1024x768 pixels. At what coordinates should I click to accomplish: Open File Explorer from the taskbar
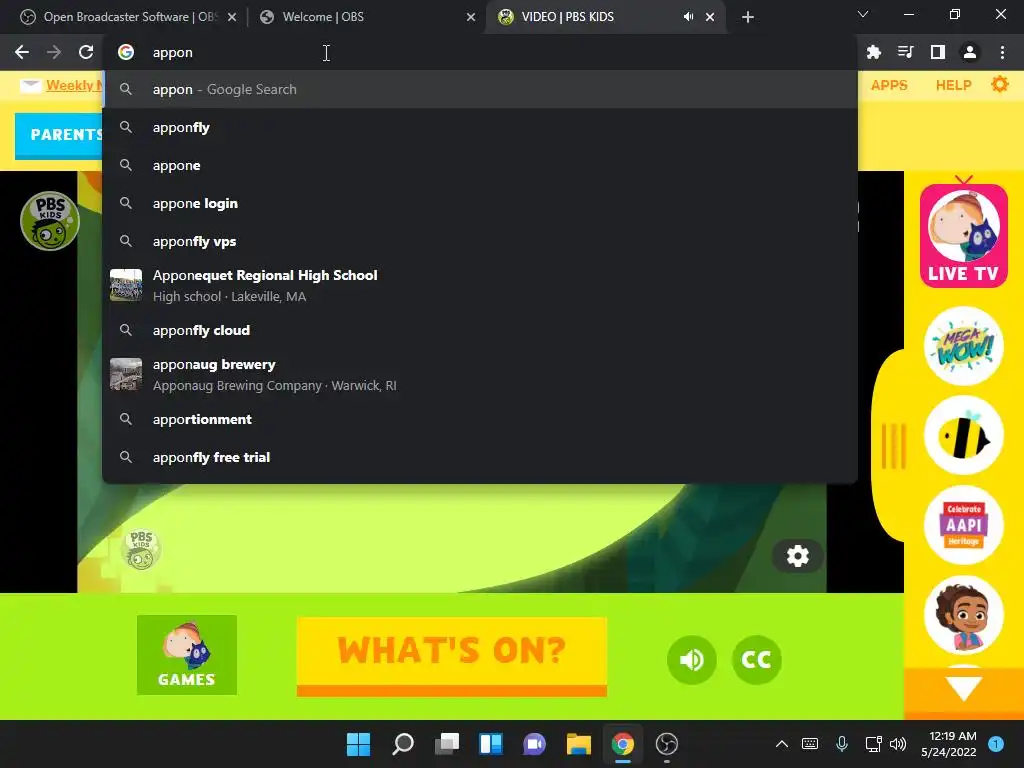[x=579, y=744]
